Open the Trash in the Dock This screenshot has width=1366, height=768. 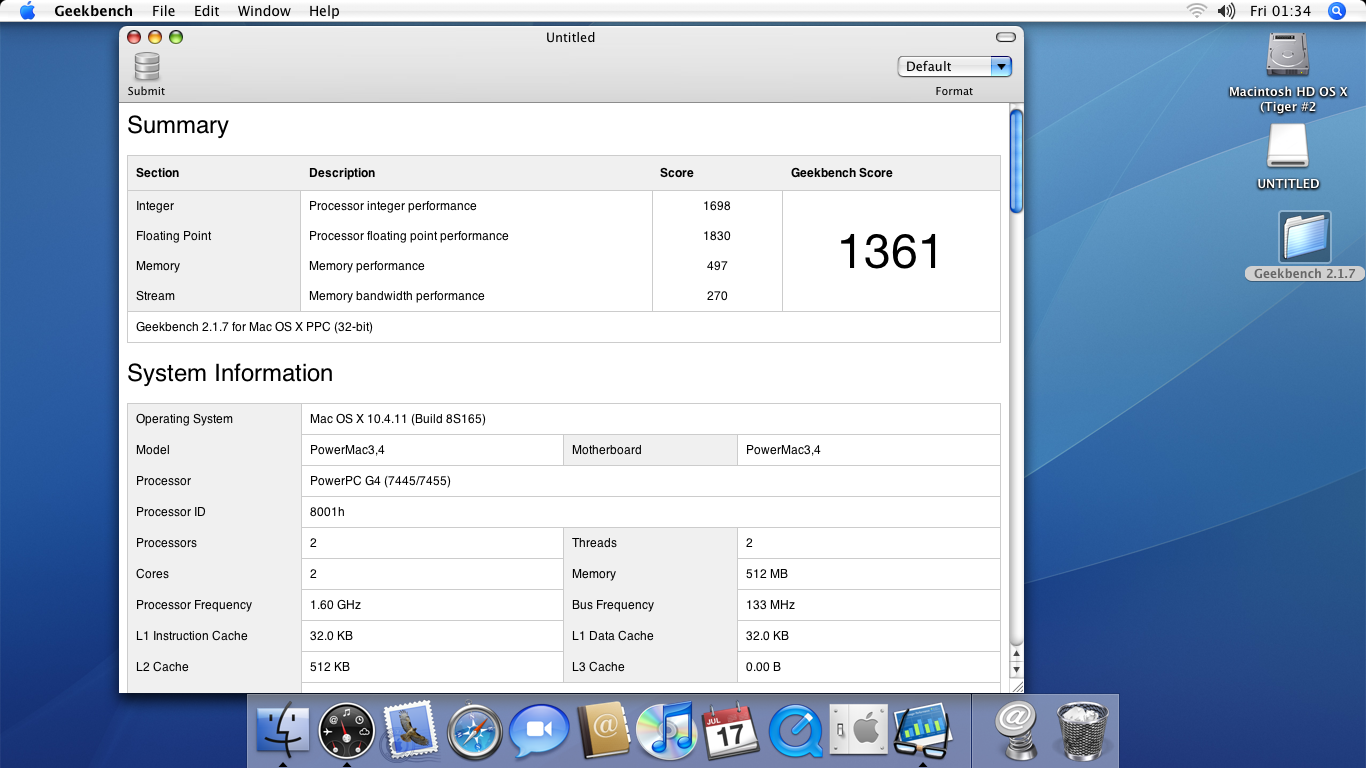coord(1082,731)
